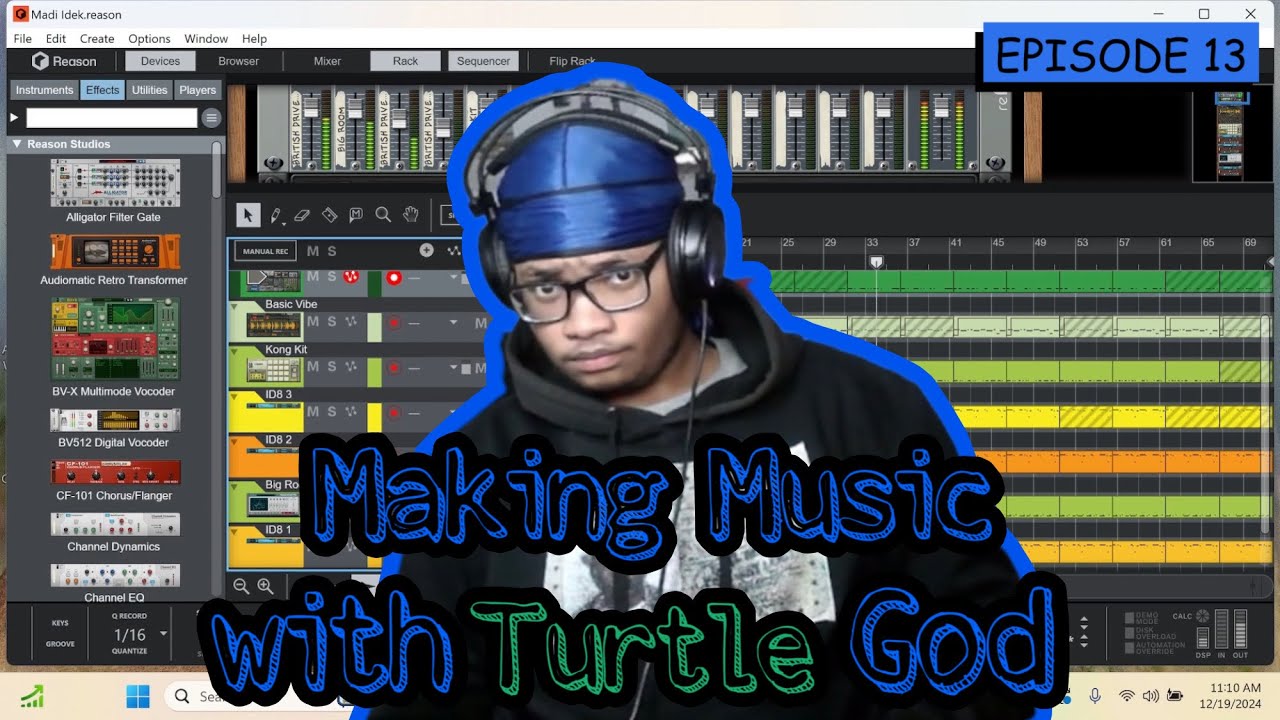Click the BV-X Multimode Vocoder device image

pos(115,340)
